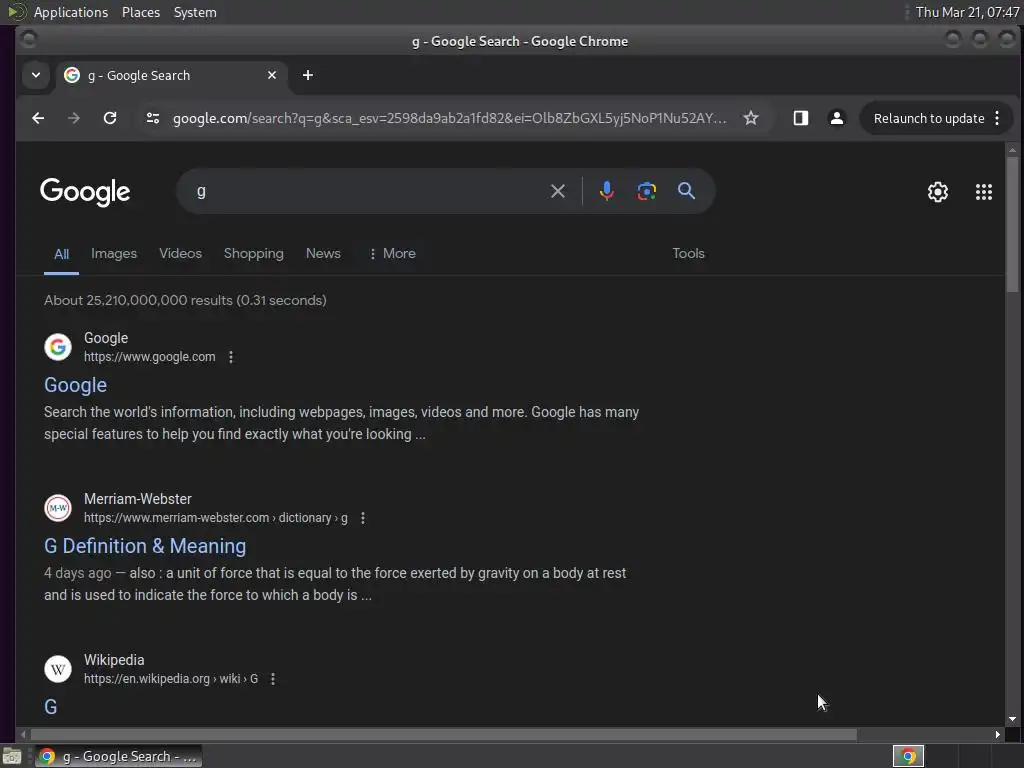Viewport: 1024px width, 768px height.
Task: Click the https://www.google.com URL text
Action: pos(150,357)
